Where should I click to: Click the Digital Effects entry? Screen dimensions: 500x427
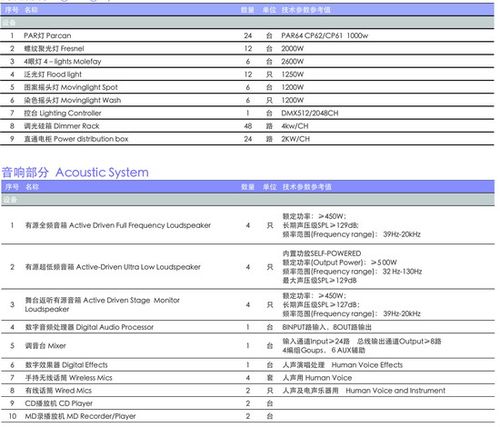tap(248, 365)
